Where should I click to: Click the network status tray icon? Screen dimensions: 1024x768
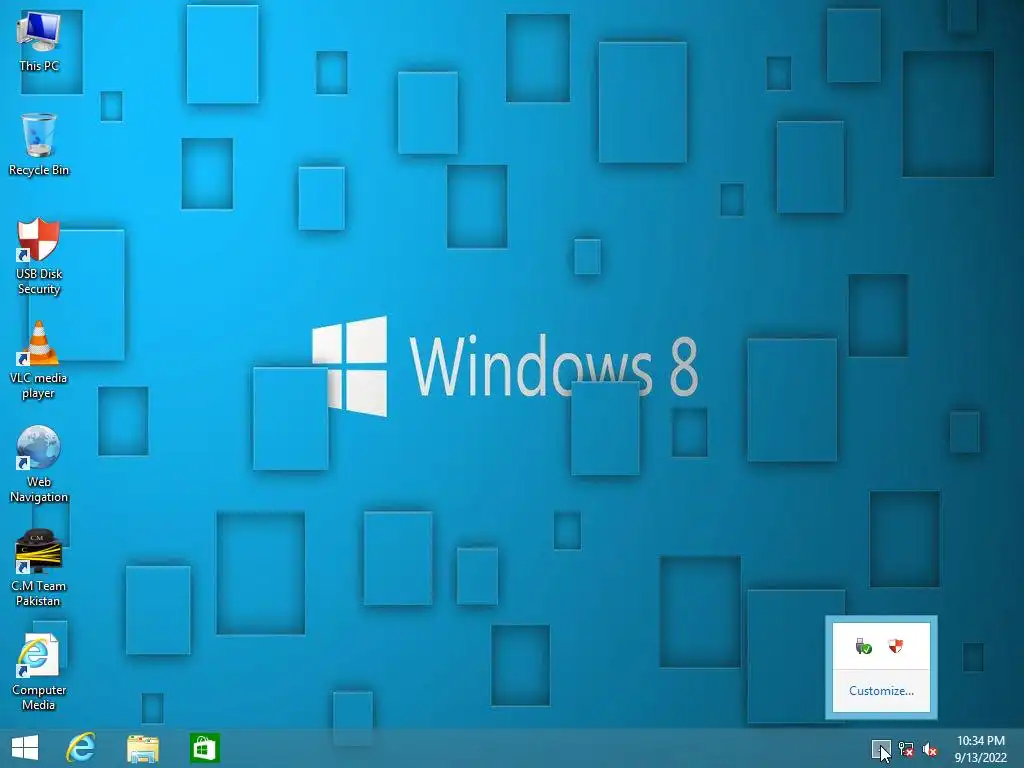(x=906, y=749)
